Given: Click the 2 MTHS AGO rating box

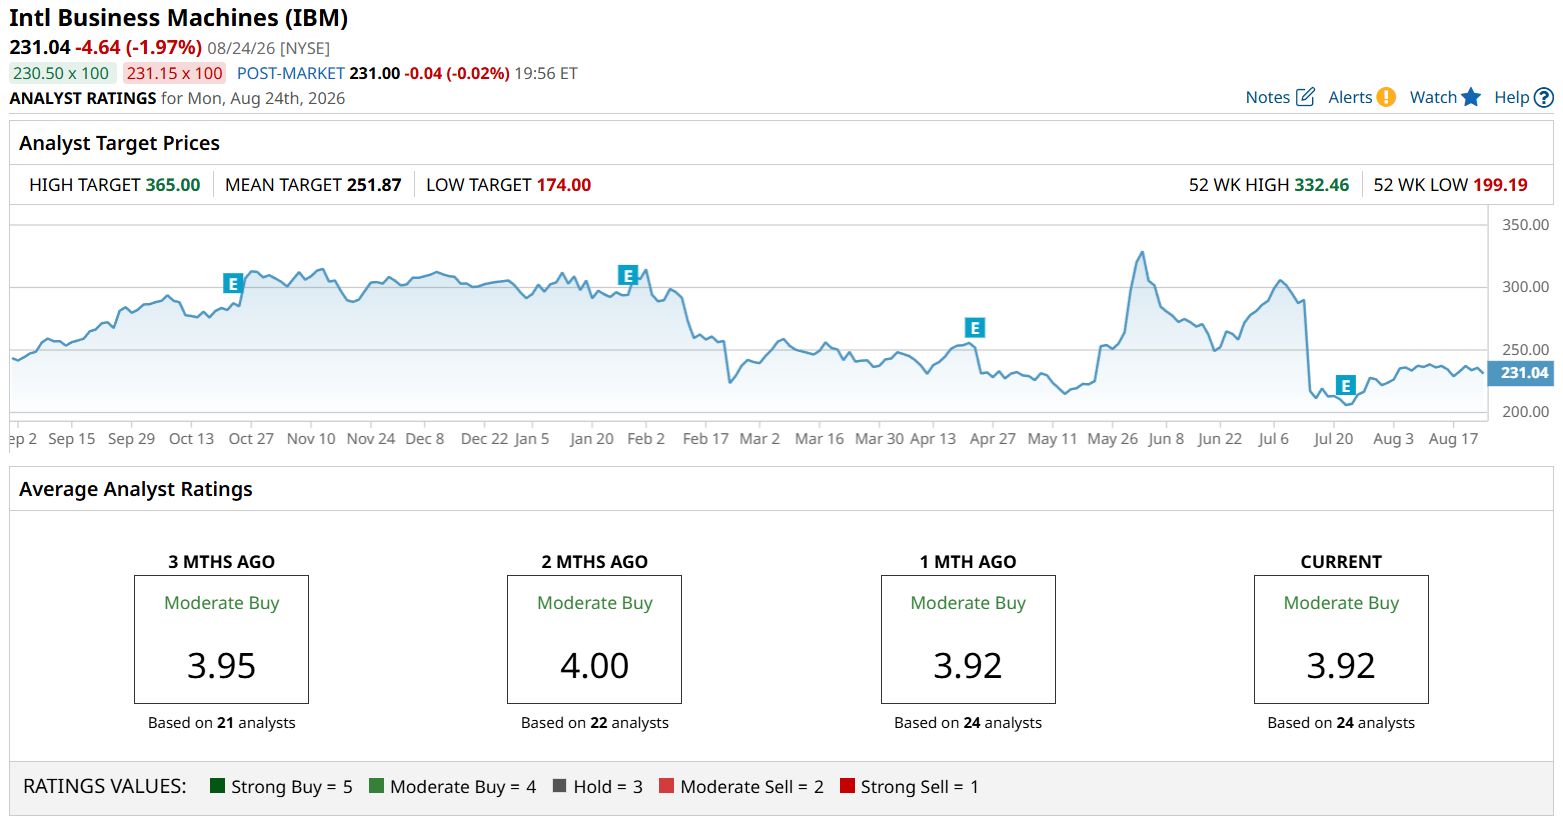Looking at the screenshot, I should (594, 639).
